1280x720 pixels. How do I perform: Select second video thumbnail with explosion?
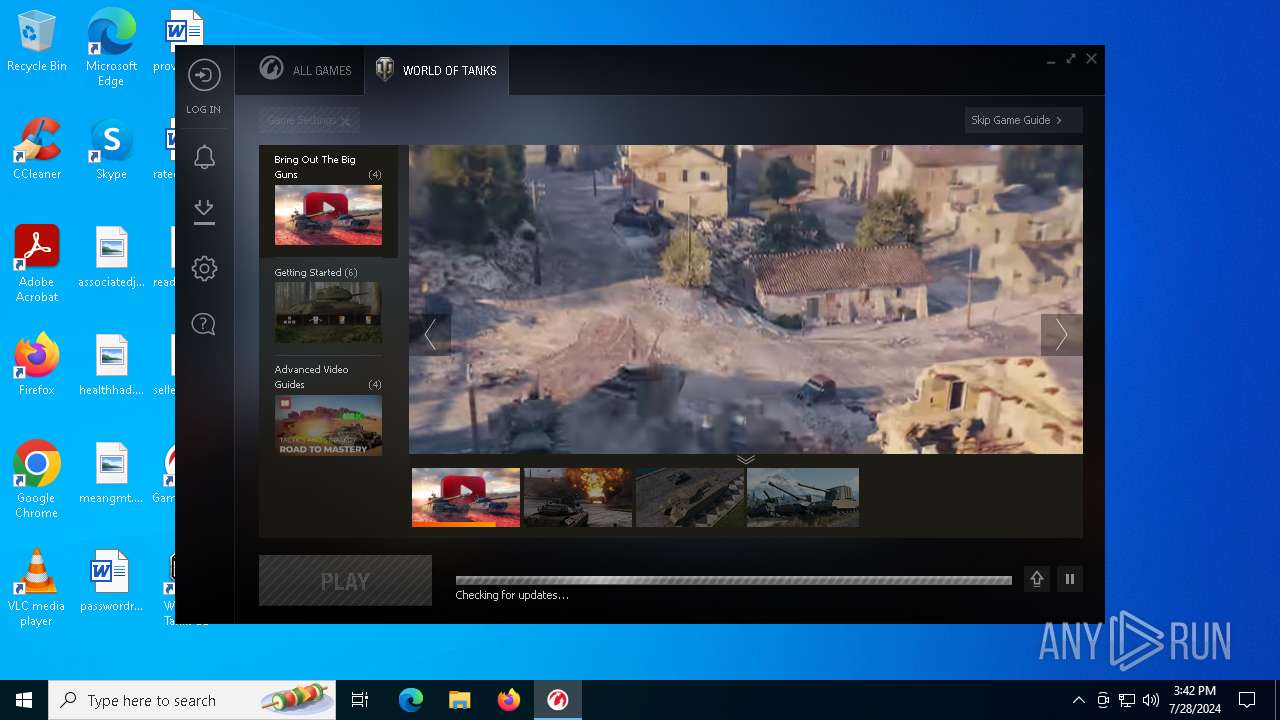pos(578,497)
